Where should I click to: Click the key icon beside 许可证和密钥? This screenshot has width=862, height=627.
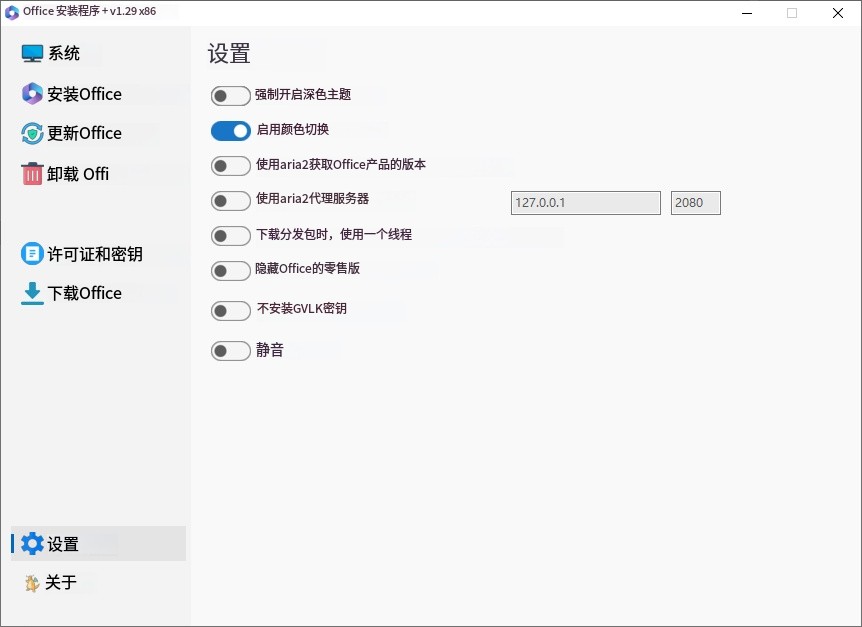(x=31, y=253)
